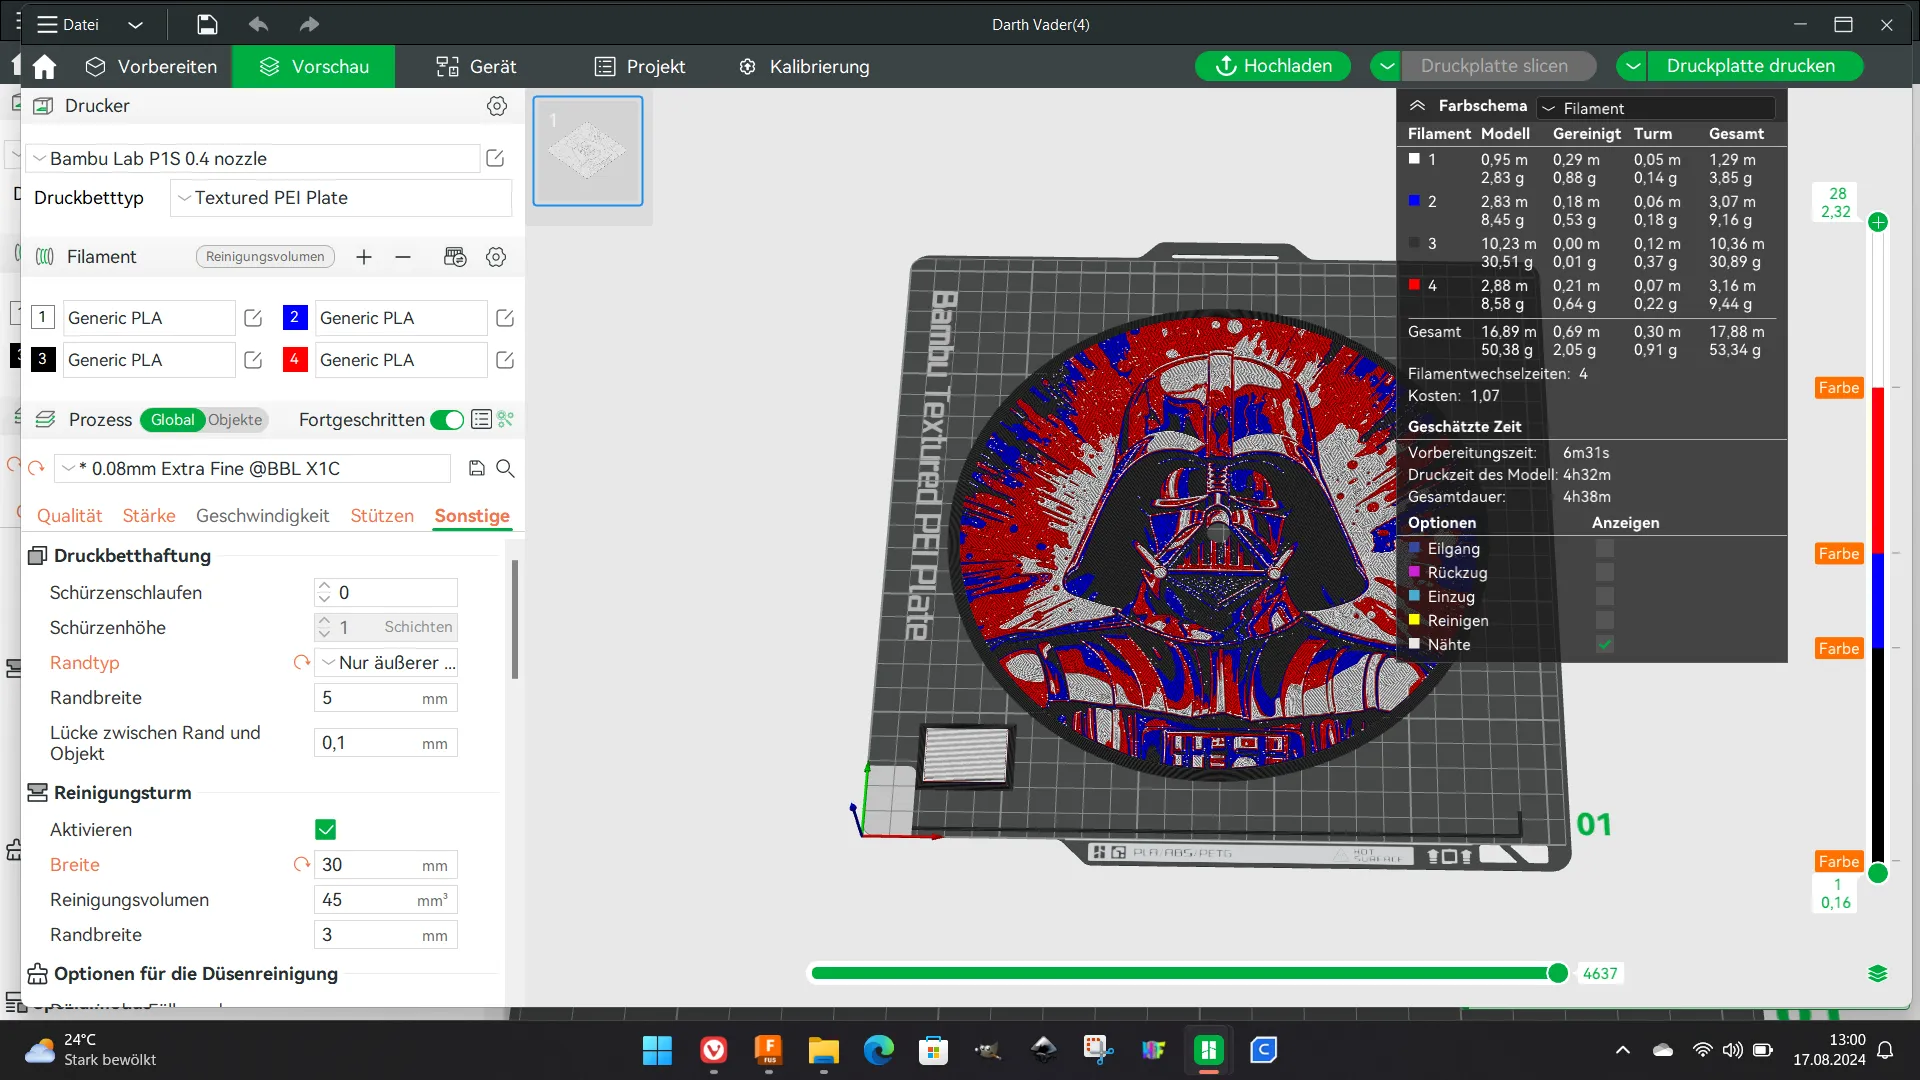Add a custom G-code with the plus at slider top
The image size is (1920, 1080).
click(1878, 222)
